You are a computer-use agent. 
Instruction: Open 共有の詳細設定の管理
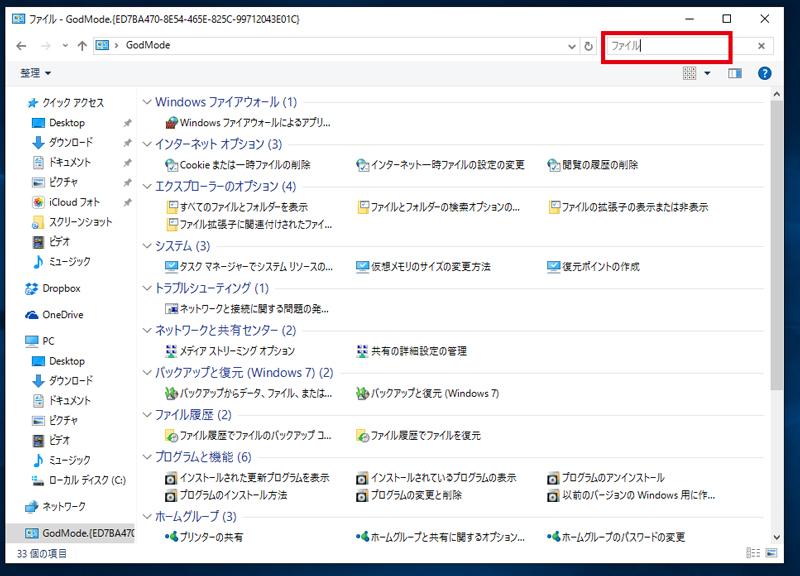[411, 352]
